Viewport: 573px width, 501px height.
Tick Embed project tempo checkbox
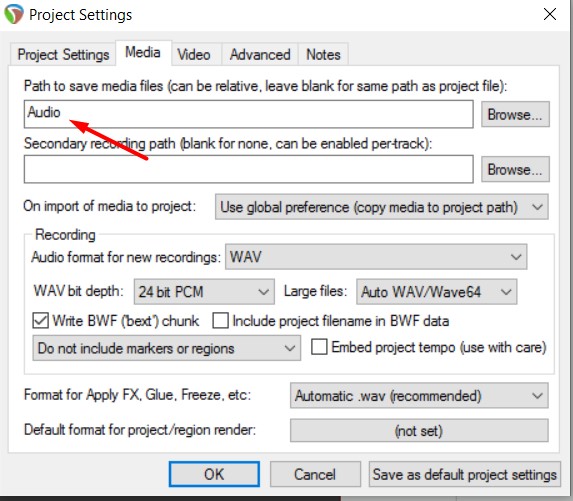(x=319, y=347)
